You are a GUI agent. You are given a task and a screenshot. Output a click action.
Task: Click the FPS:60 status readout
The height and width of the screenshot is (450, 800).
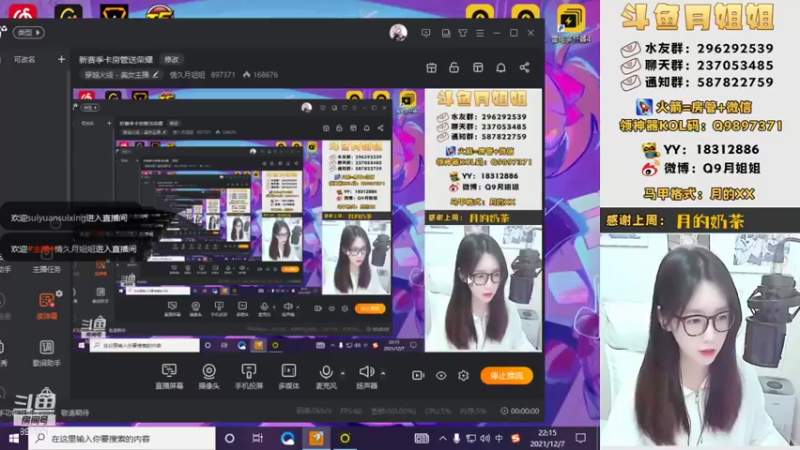351,411
